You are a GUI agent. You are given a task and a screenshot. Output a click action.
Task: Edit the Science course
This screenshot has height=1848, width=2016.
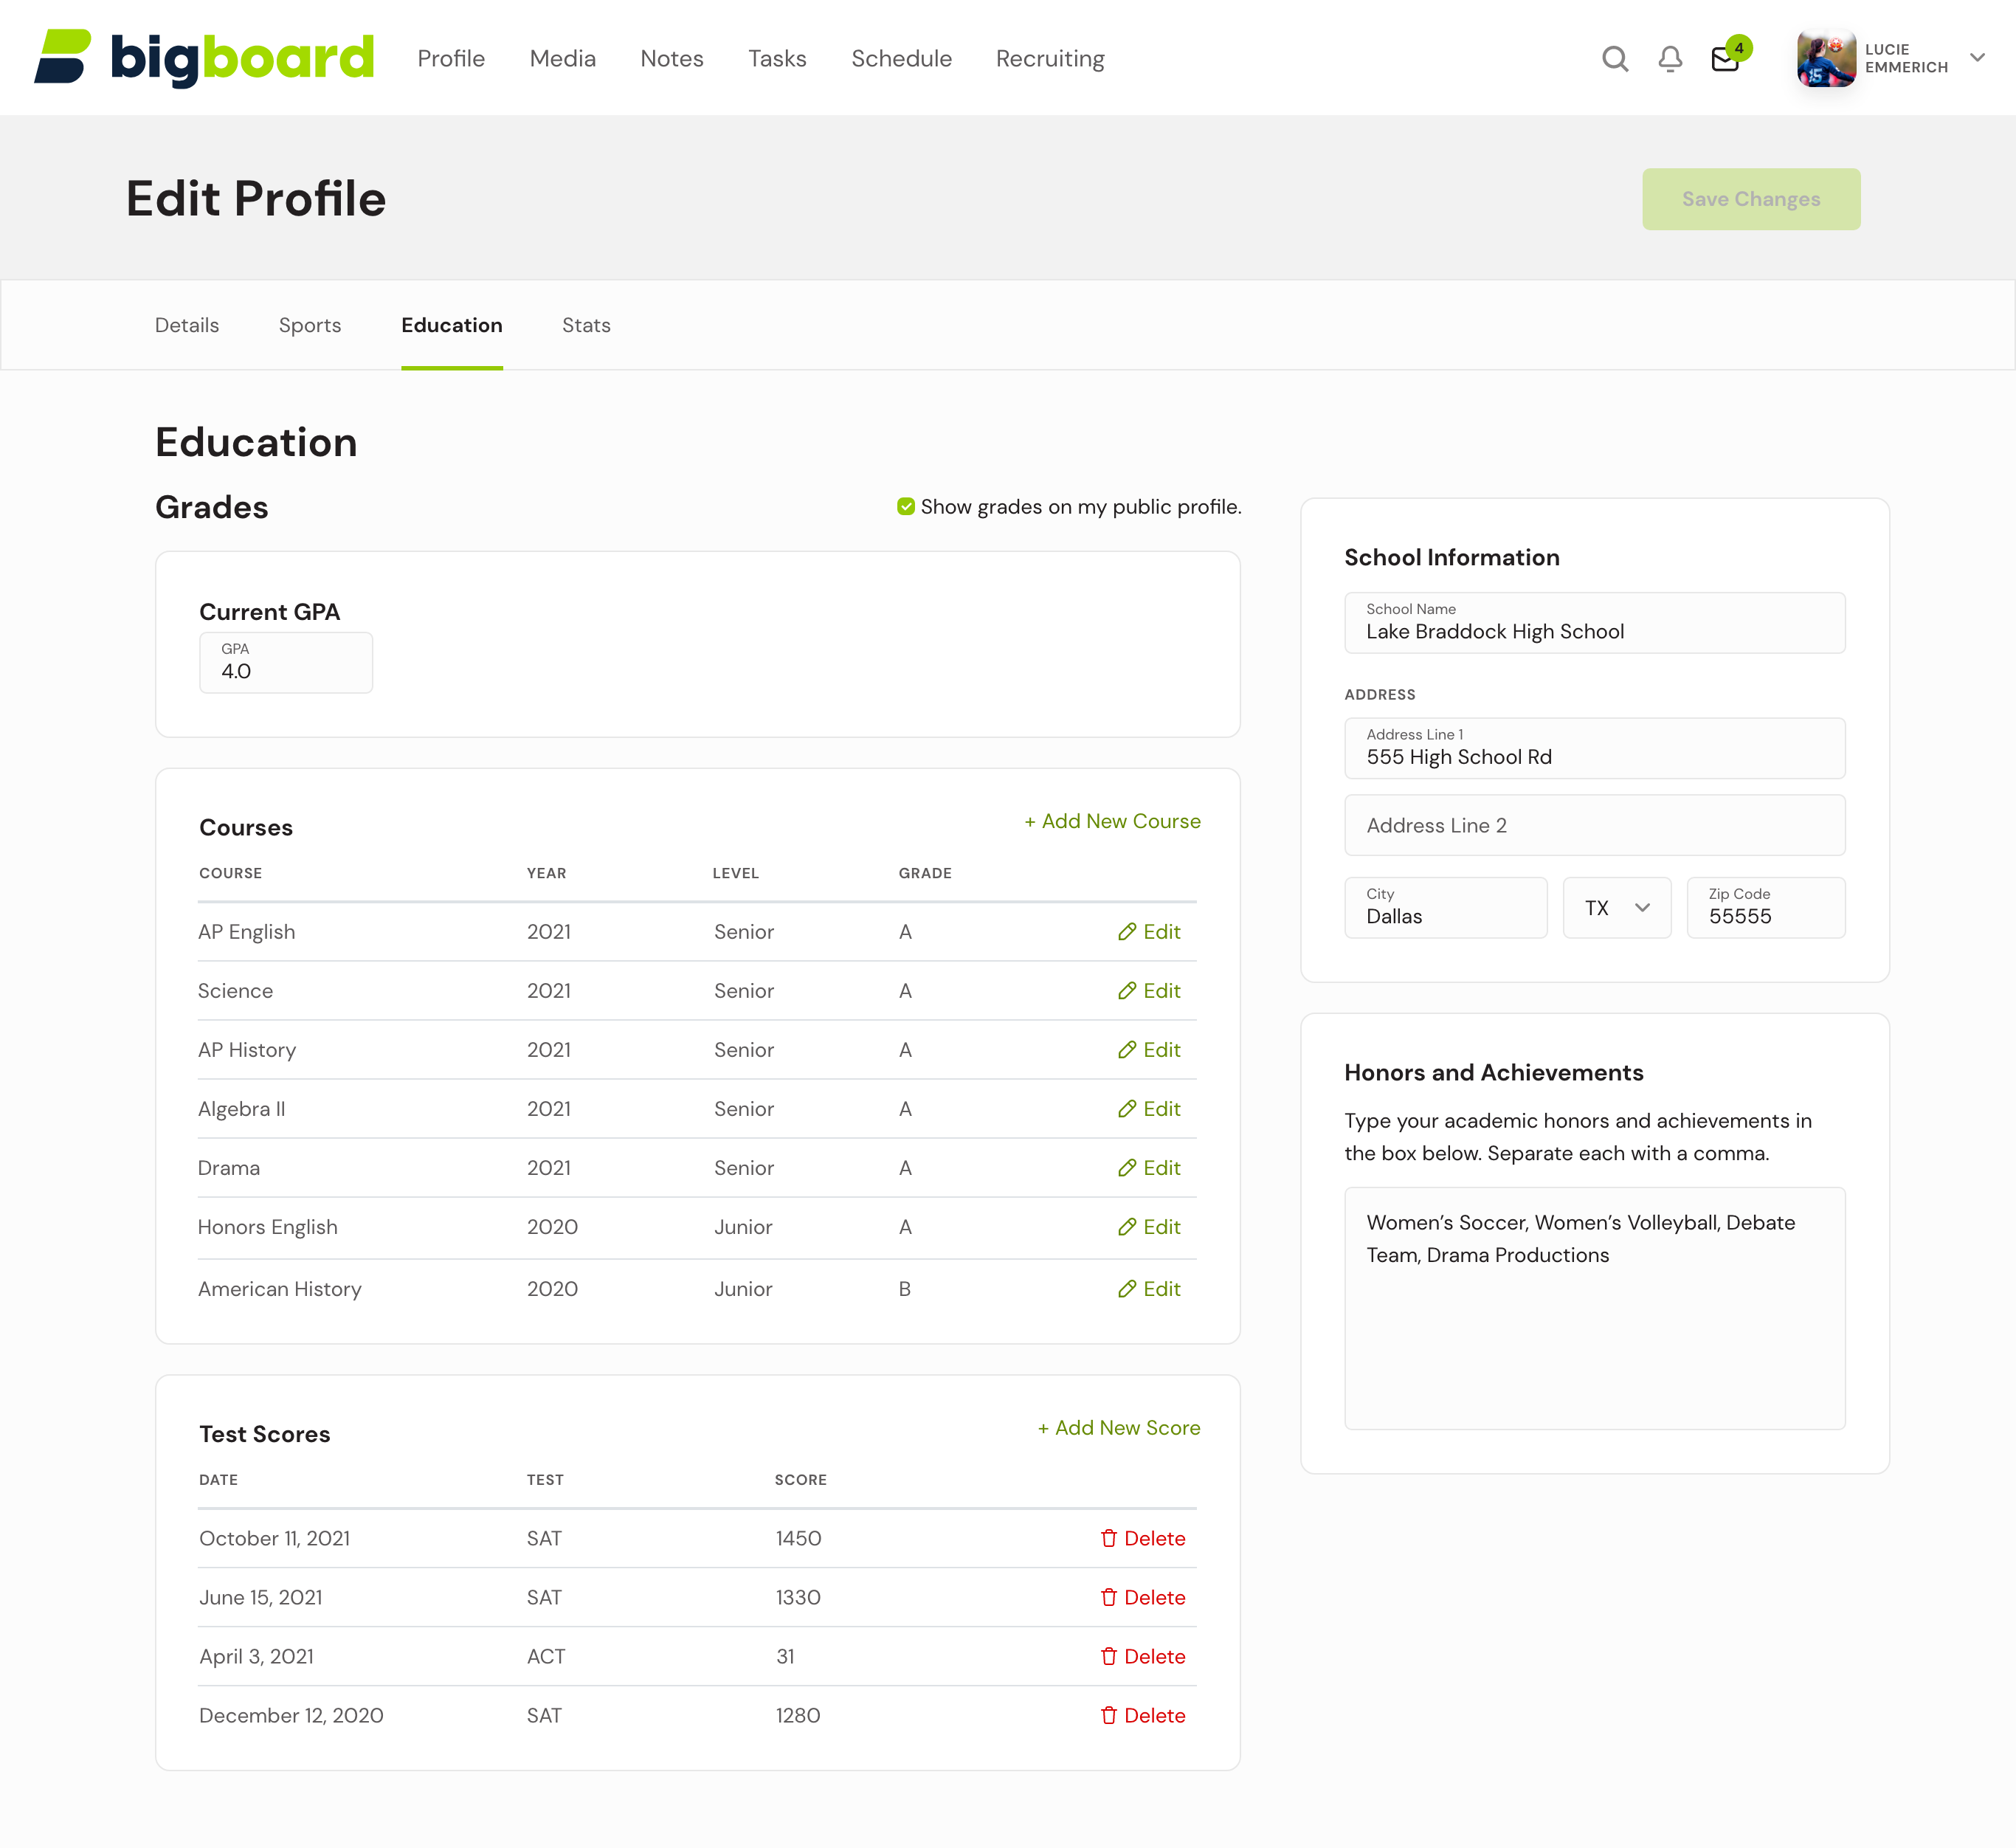(1149, 991)
